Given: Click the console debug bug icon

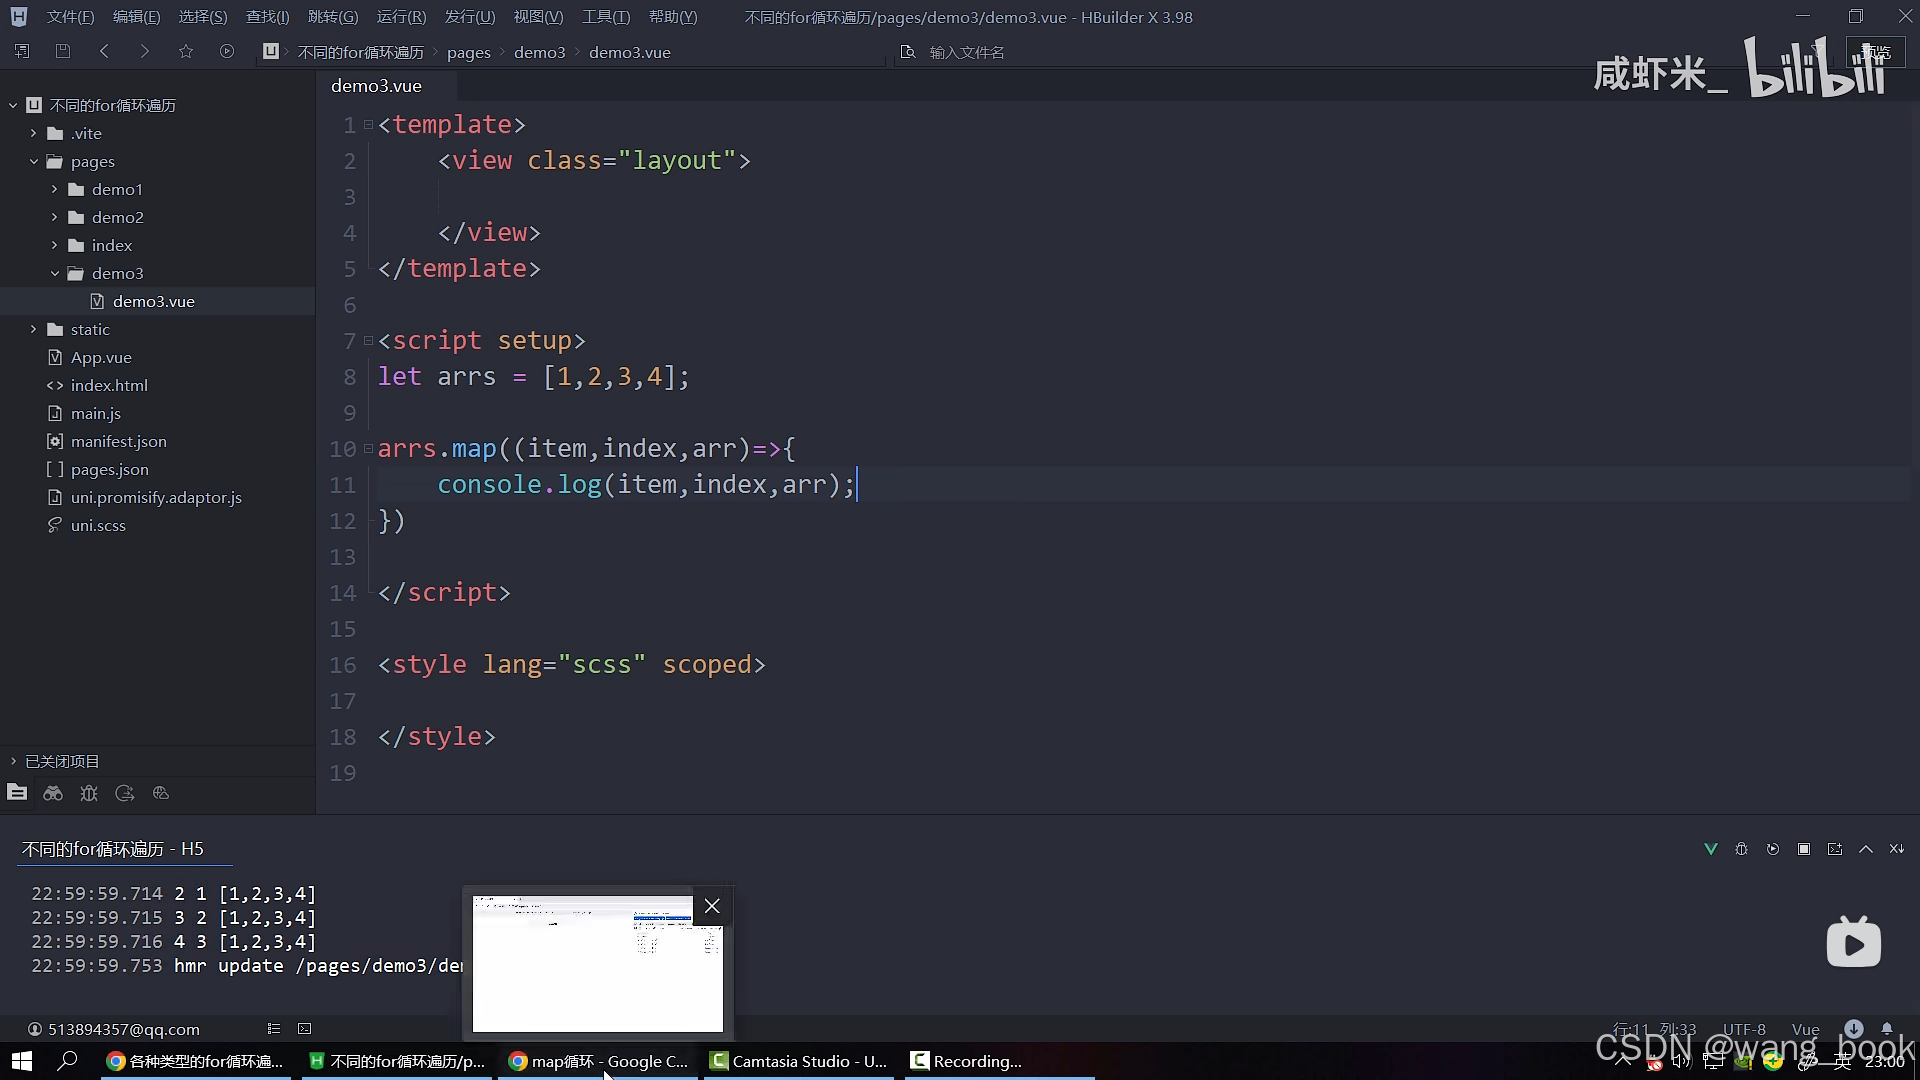Looking at the screenshot, I should pyautogui.click(x=1742, y=849).
